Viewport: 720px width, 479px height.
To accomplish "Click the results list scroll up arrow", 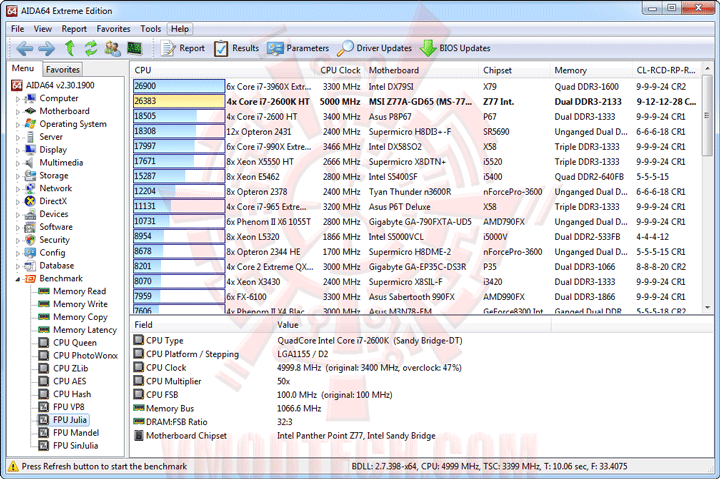I will coord(707,68).
